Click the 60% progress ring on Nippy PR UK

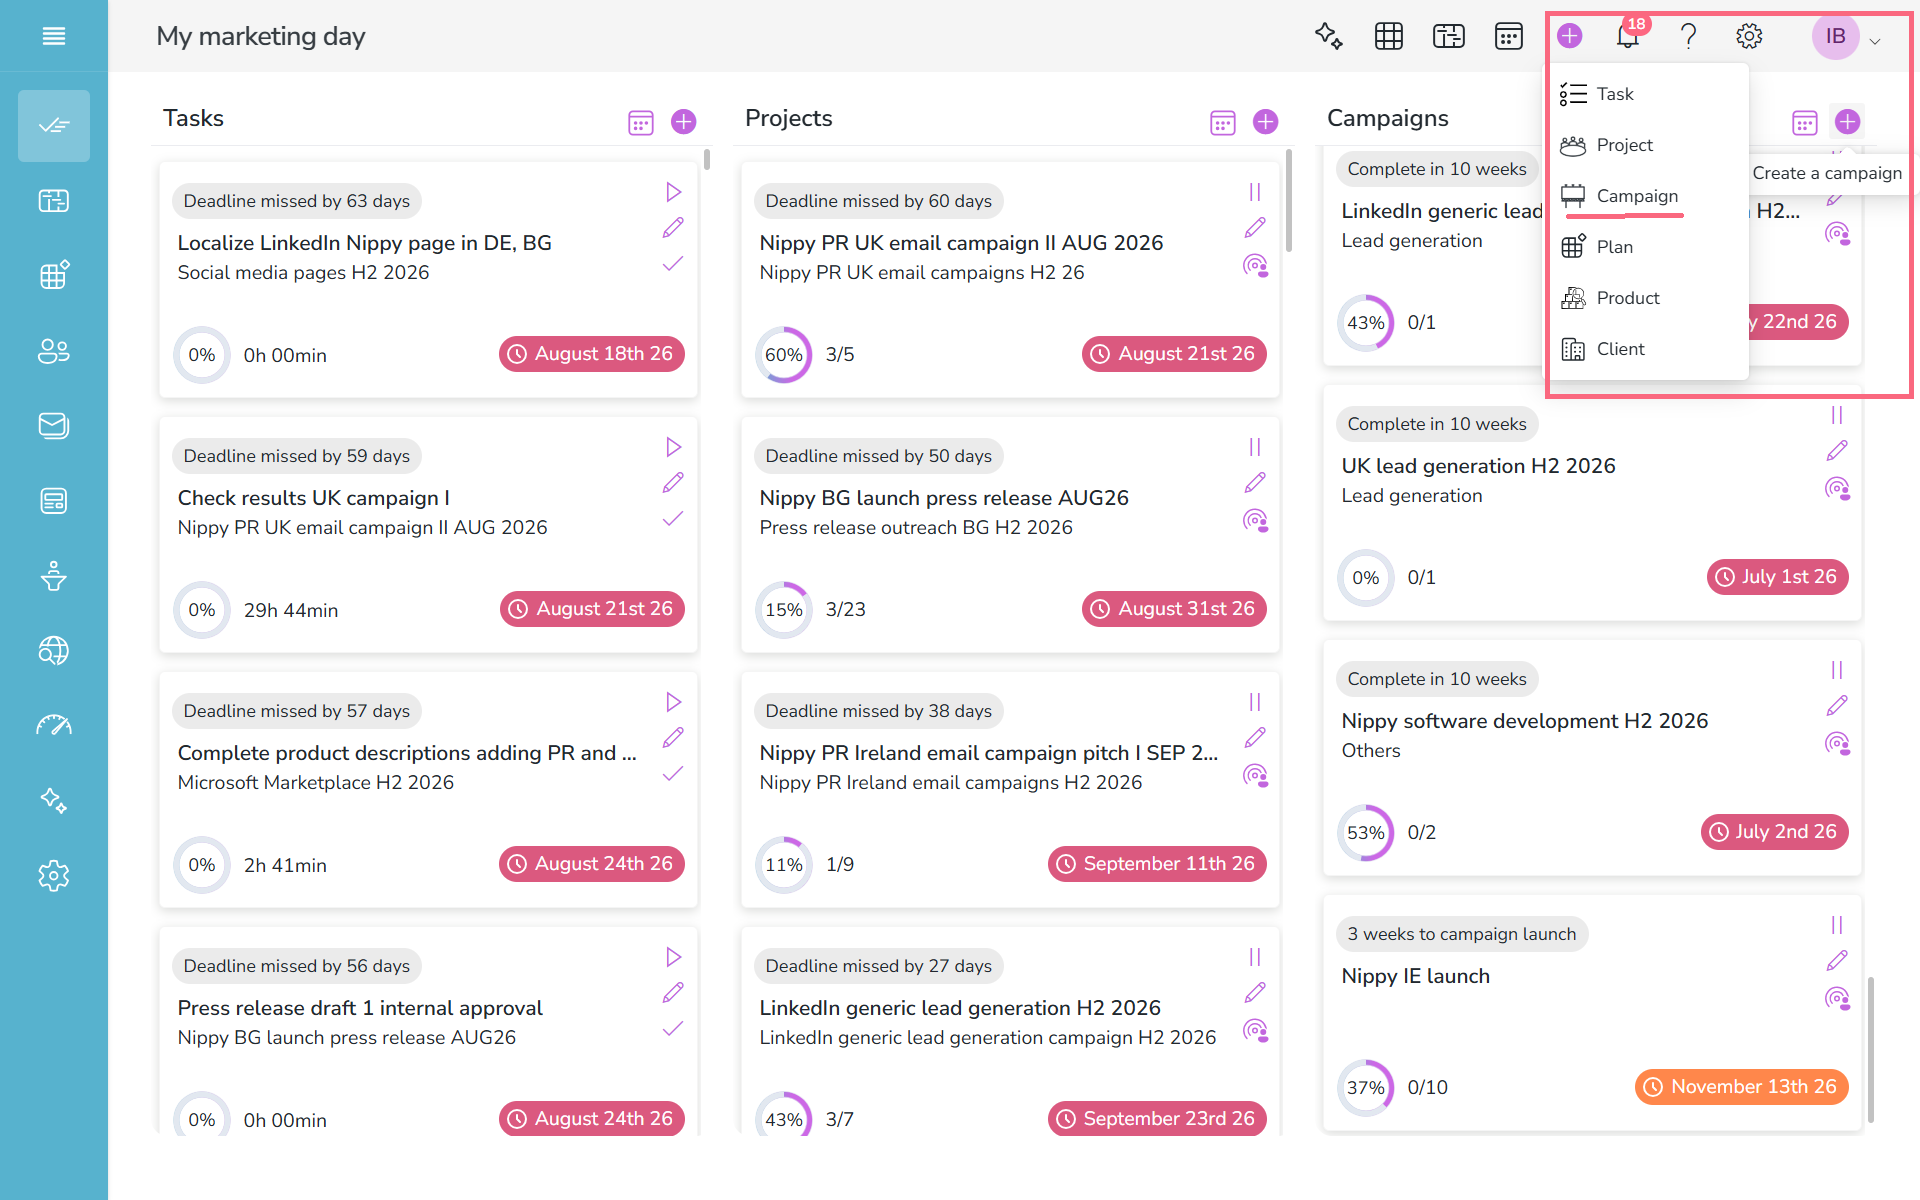click(x=784, y=355)
